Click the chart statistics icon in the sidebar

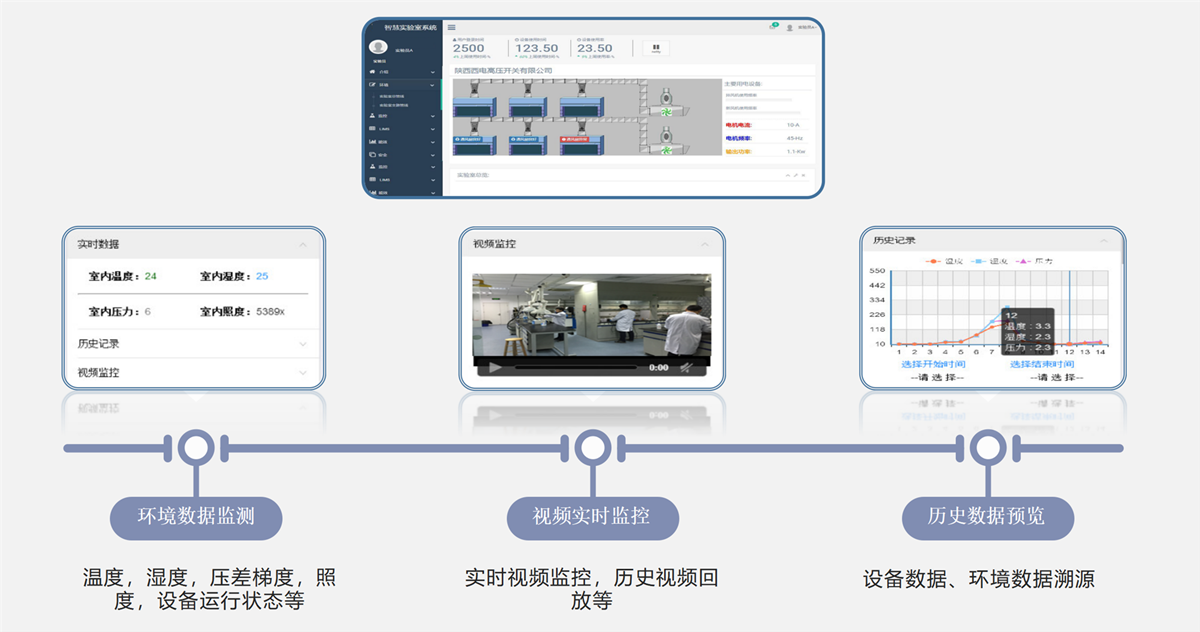click(372, 141)
